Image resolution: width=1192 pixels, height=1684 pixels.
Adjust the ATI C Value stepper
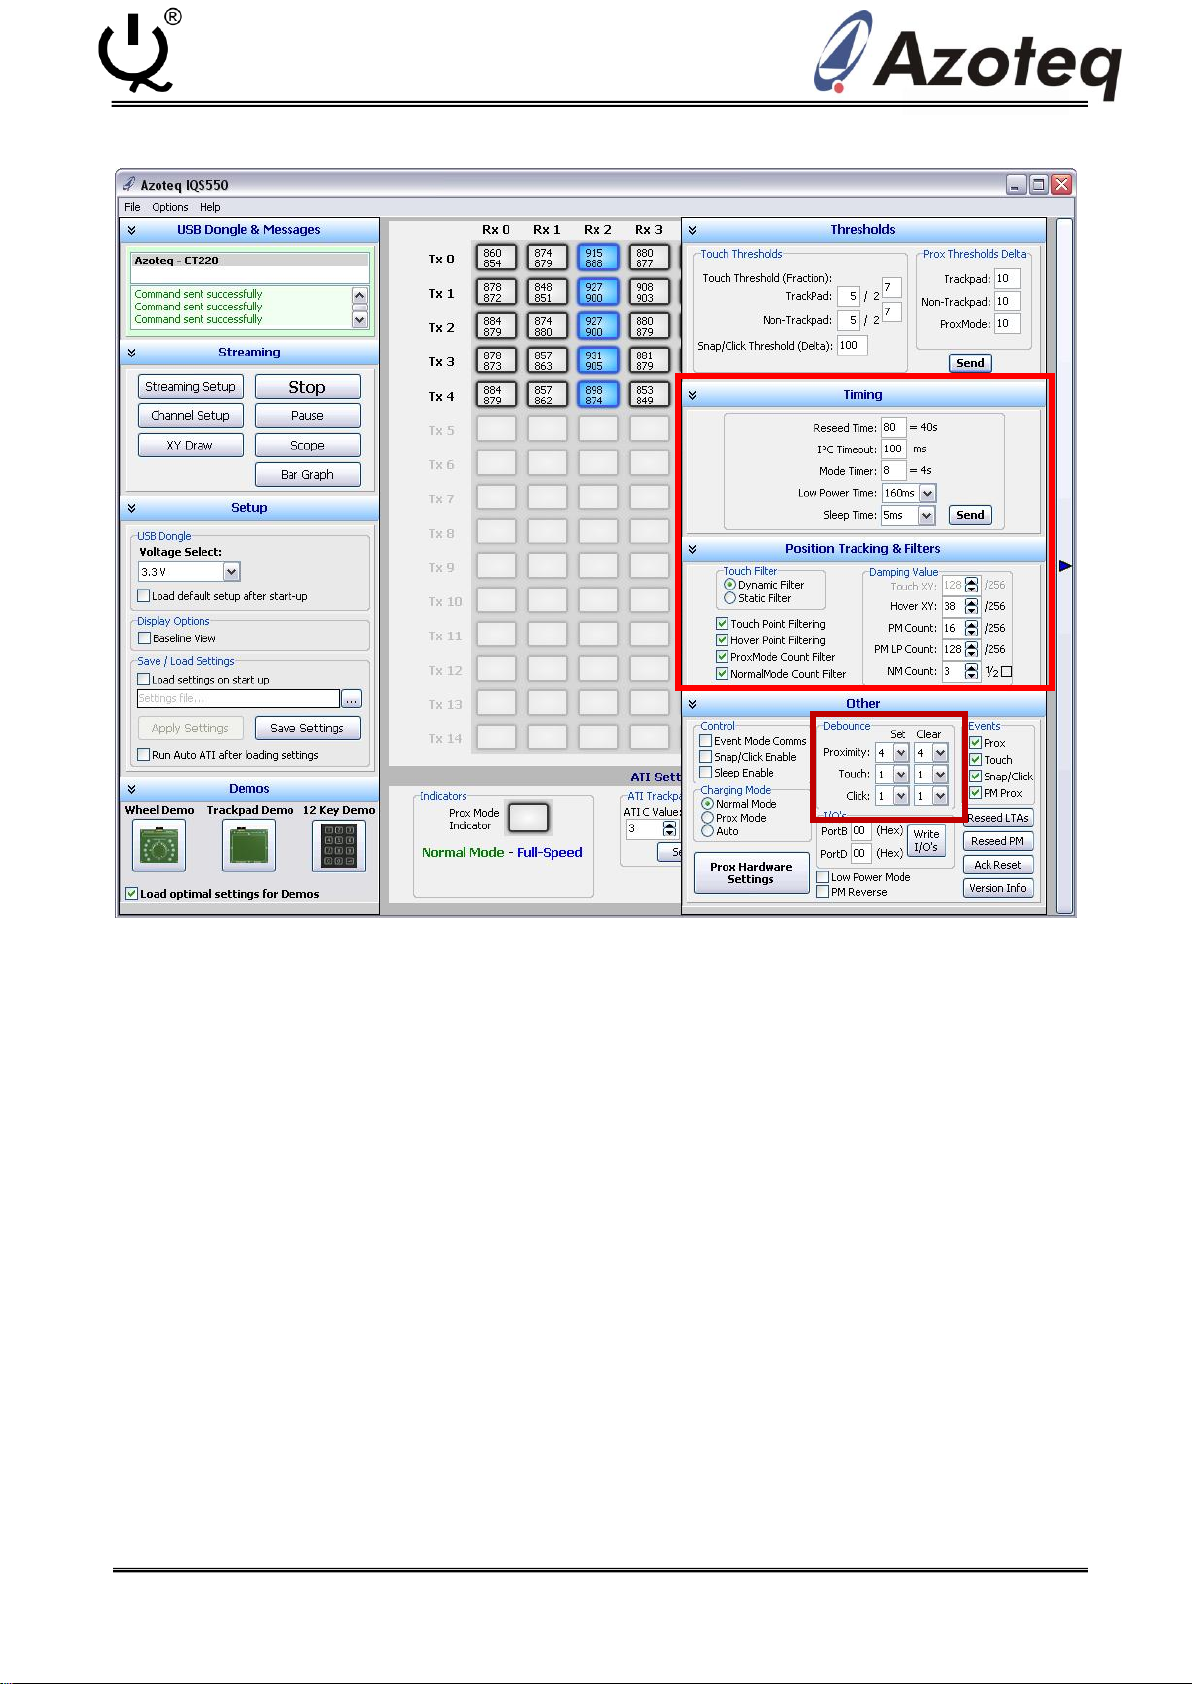click(670, 829)
